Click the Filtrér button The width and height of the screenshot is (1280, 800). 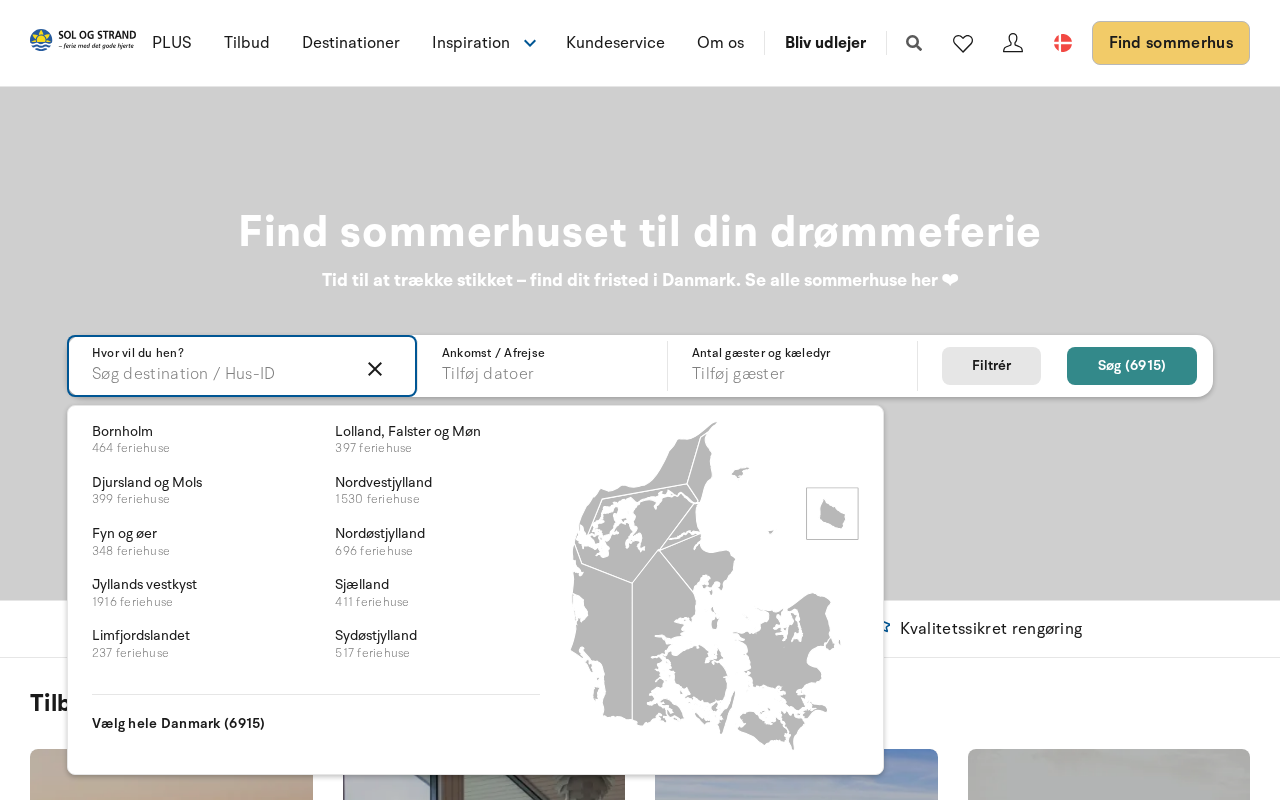991,366
